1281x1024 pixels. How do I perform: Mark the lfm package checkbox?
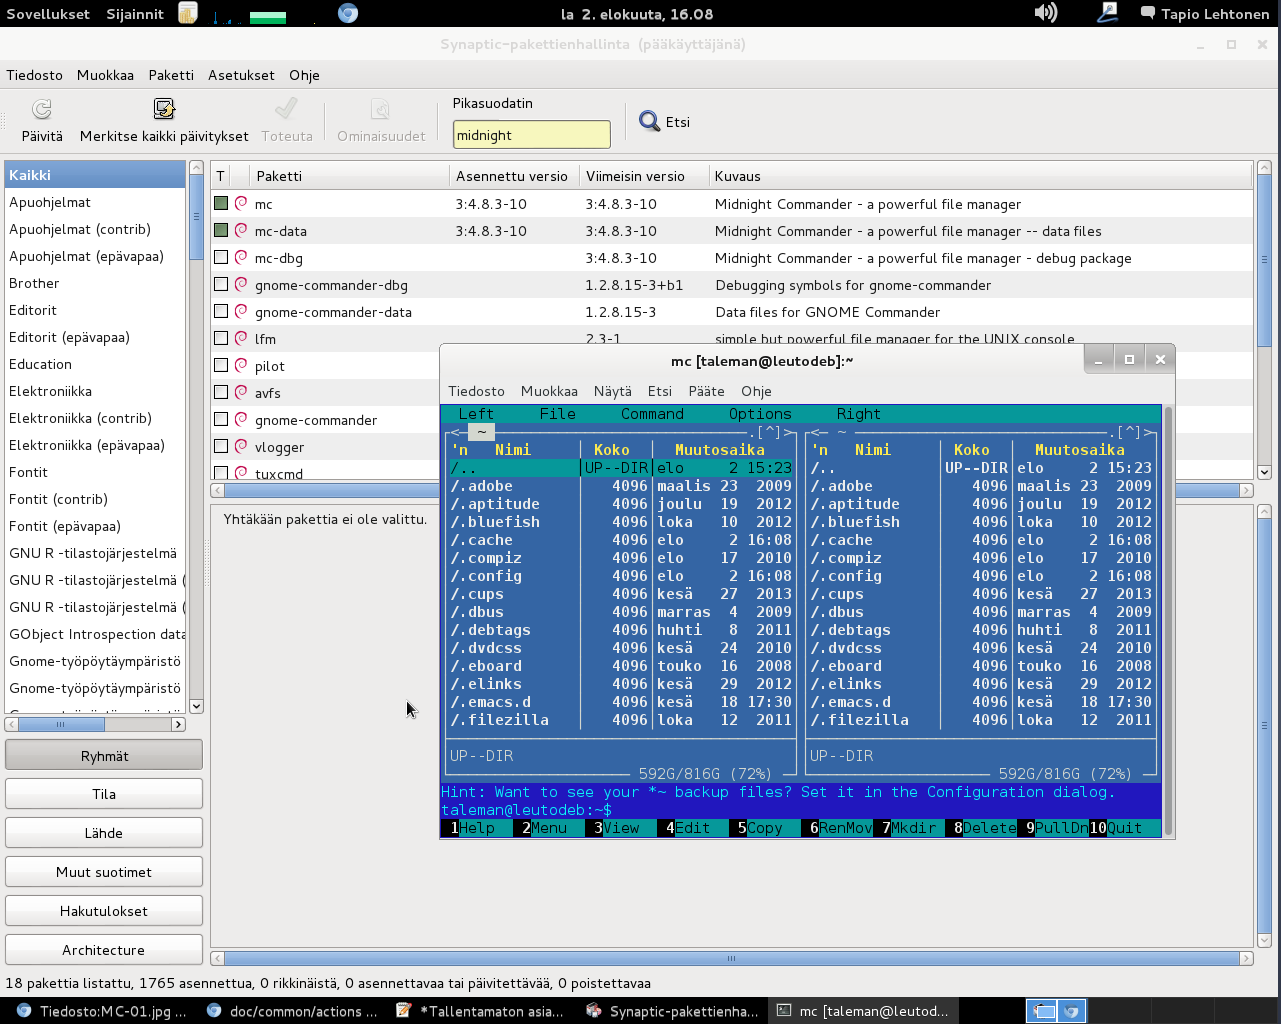click(221, 338)
